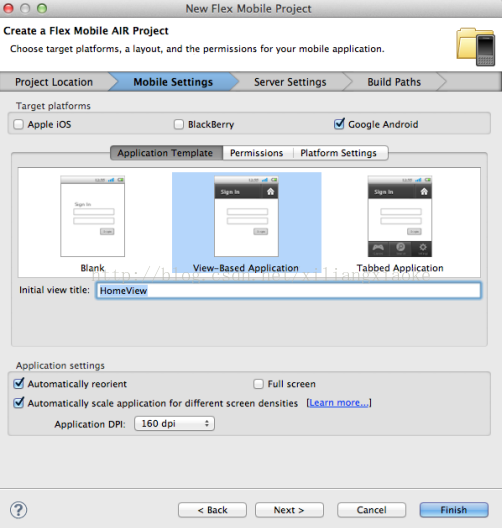The height and width of the screenshot is (528, 502).
Task: Go to the Server Settings step
Action: [x=290, y=82]
